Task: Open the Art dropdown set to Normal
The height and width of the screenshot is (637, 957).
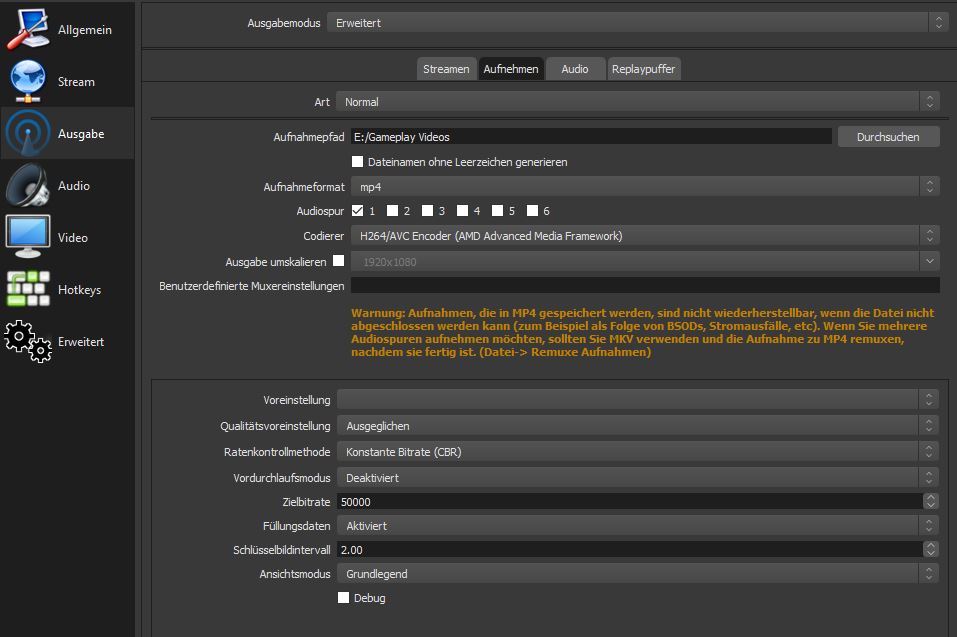Action: coord(637,102)
